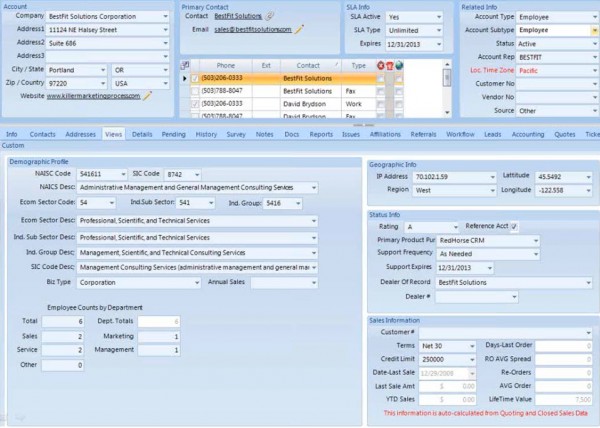Expand the Rating dropdown
This screenshot has width=600, height=428.
455,227
